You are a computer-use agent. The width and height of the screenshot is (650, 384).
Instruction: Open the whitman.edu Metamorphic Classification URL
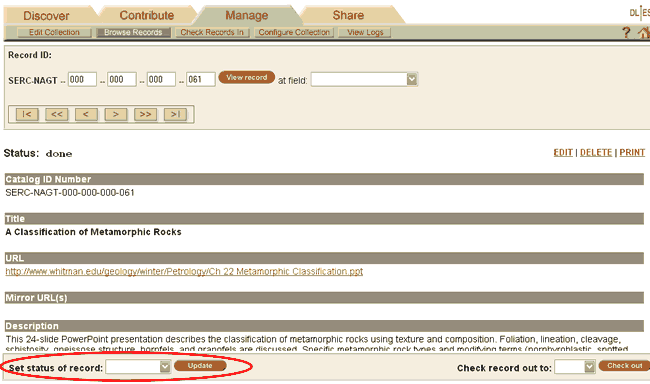coord(184,272)
